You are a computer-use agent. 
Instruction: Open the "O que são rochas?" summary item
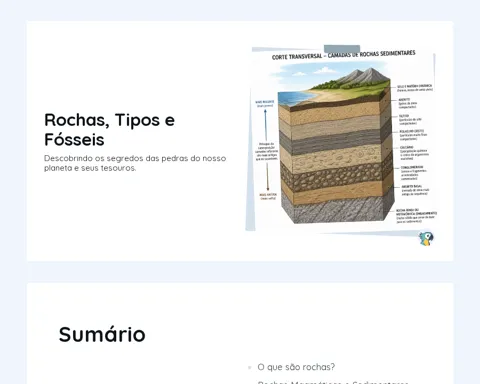pyautogui.click(x=296, y=367)
